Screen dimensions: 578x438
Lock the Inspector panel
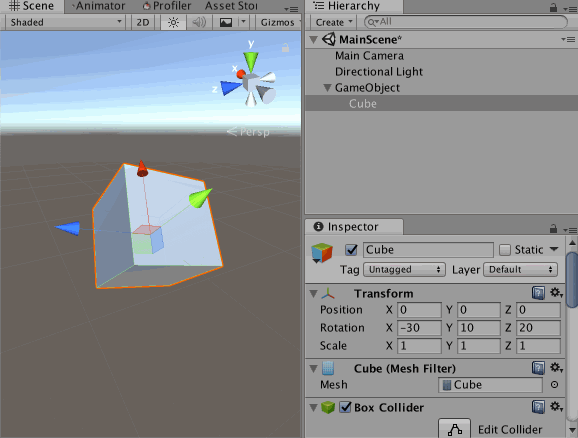click(553, 229)
